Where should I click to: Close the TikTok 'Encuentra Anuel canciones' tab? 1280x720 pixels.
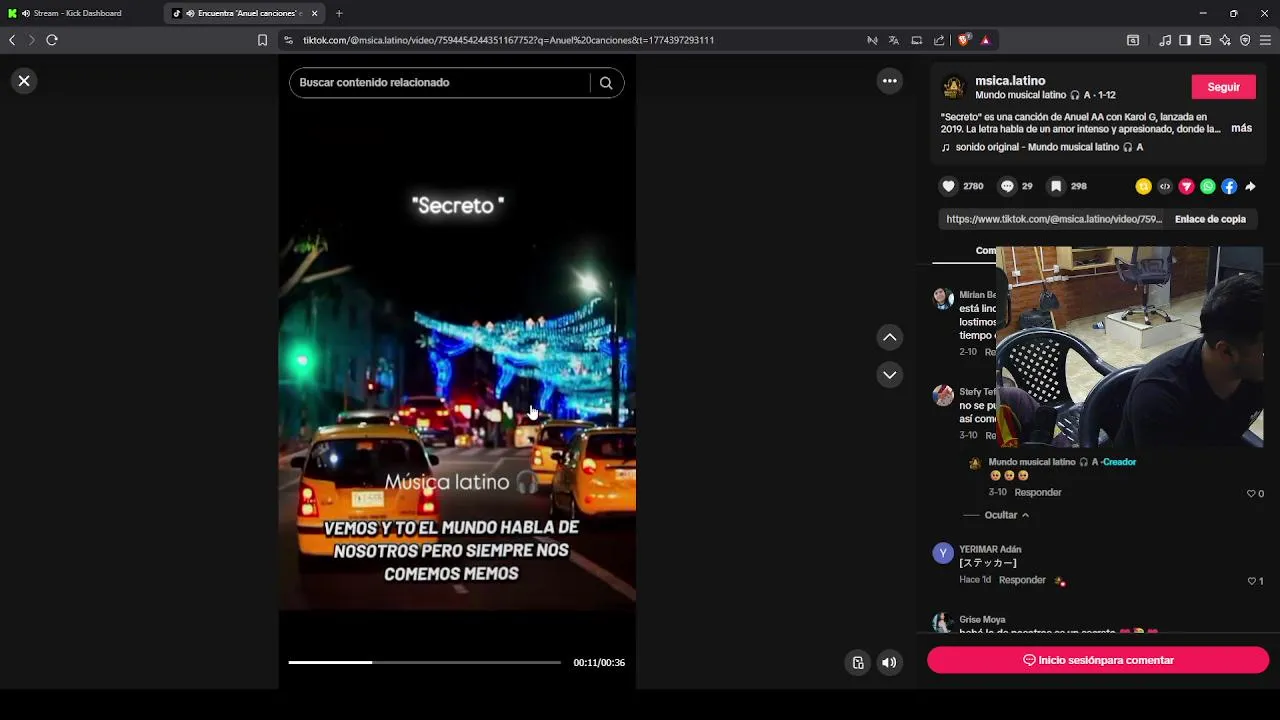click(x=314, y=13)
